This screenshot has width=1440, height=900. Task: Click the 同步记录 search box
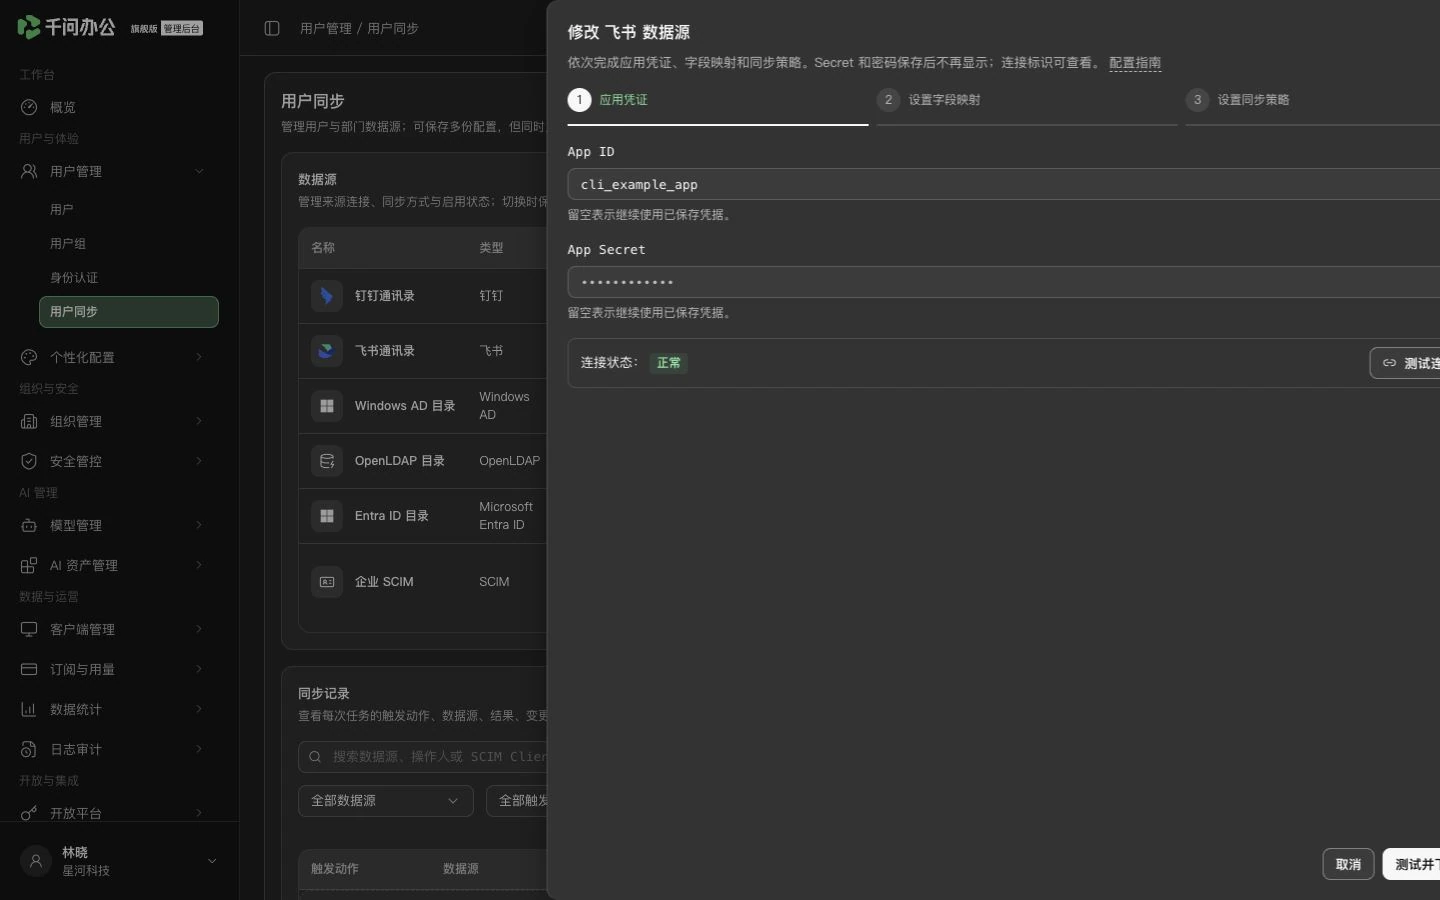[x=423, y=757]
